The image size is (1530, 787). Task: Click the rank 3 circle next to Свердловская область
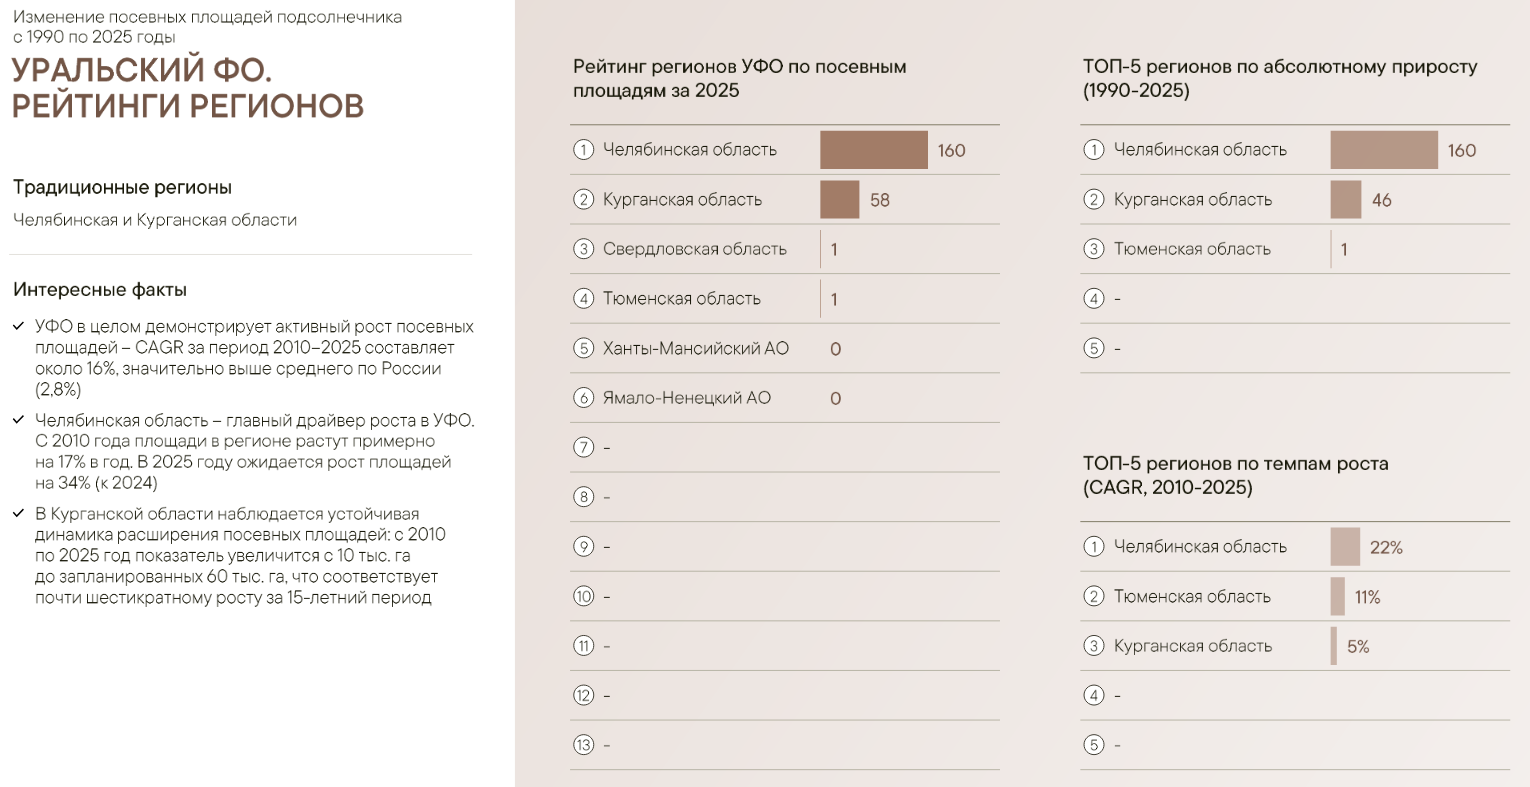click(584, 249)
